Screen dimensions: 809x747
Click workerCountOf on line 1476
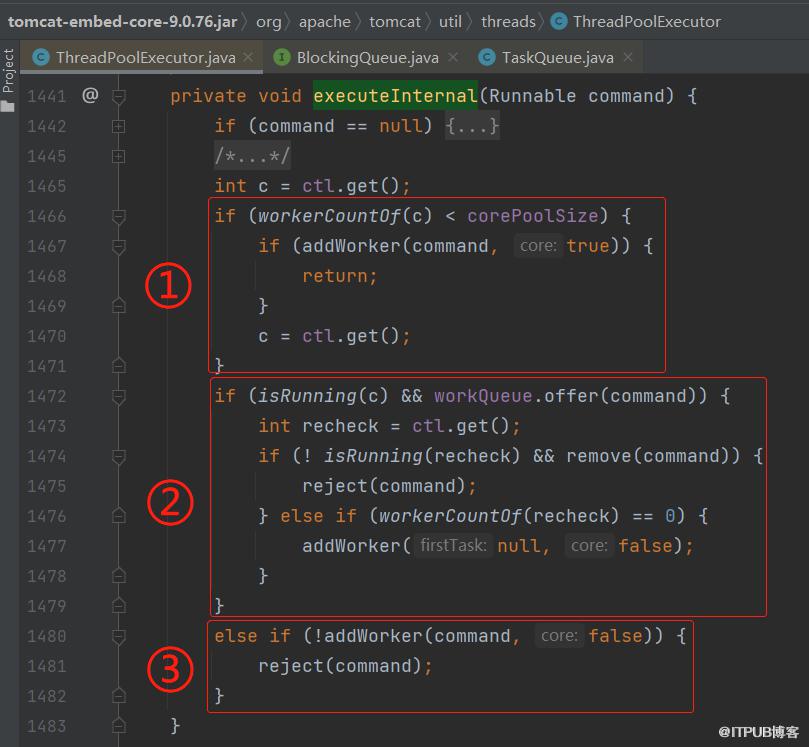(x=450, y=516)
